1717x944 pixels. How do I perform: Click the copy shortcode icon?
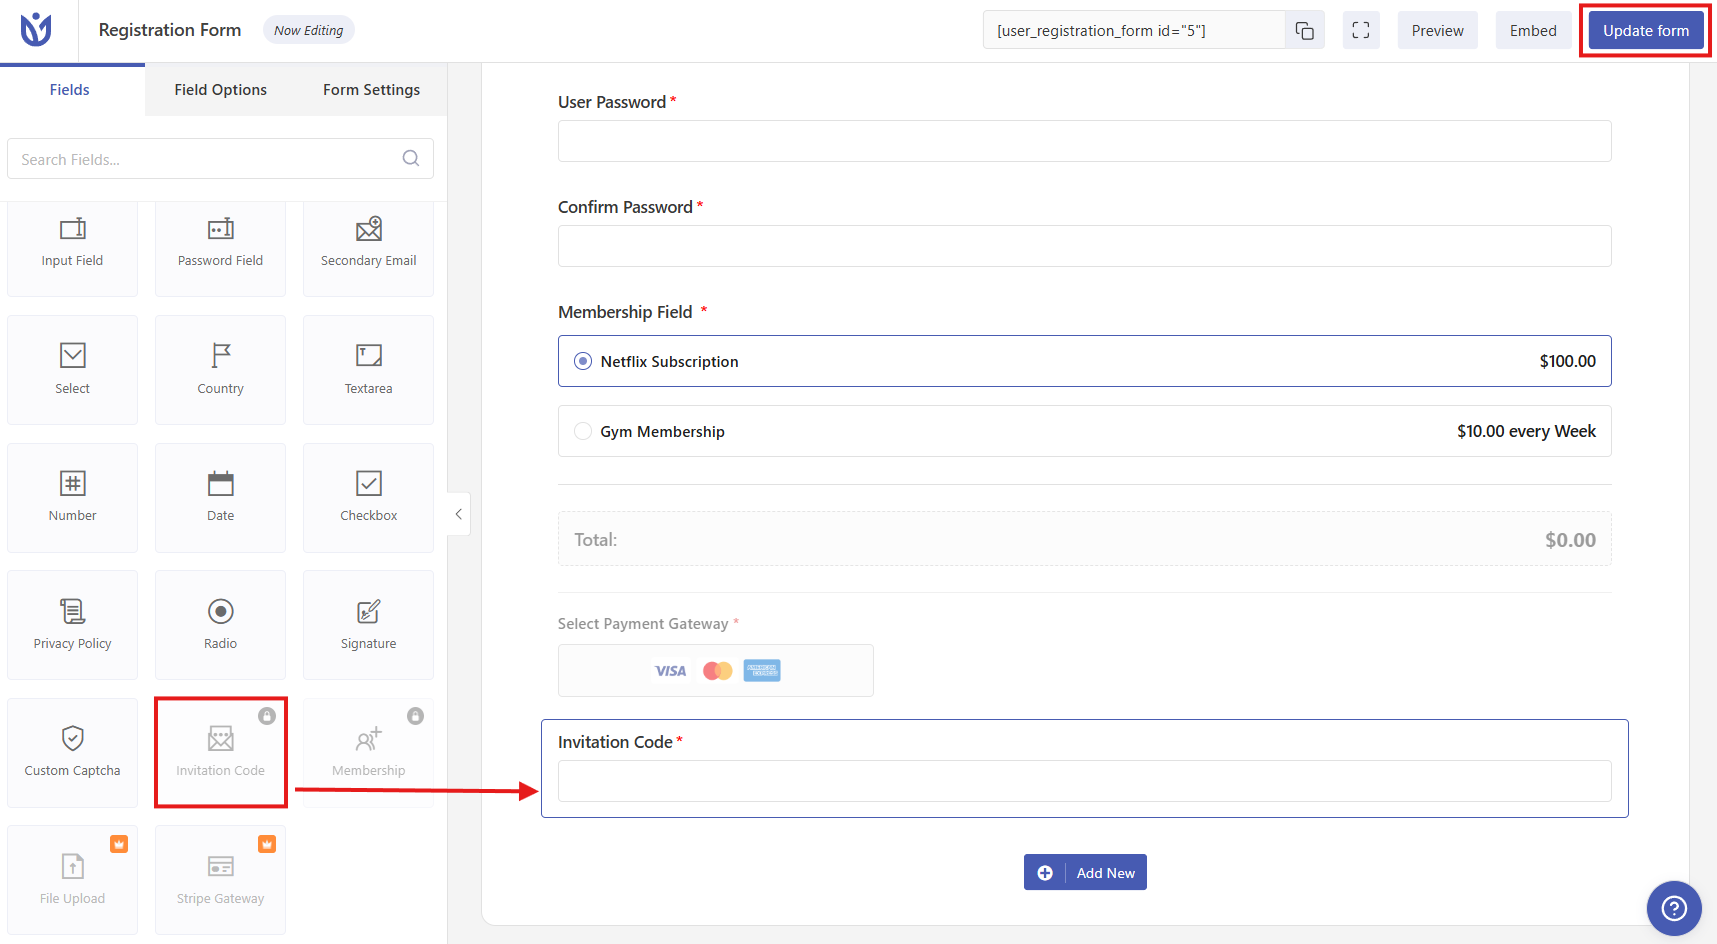(1305, 31)
